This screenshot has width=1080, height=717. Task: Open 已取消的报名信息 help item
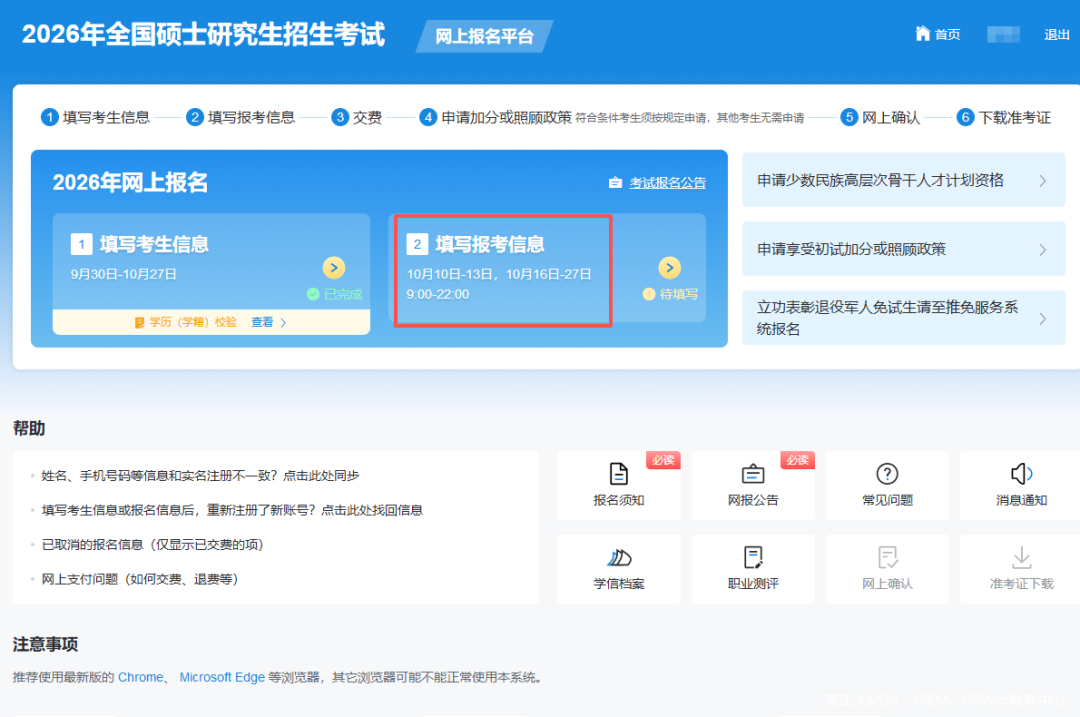pyautogui.click(x=152, y=545)
